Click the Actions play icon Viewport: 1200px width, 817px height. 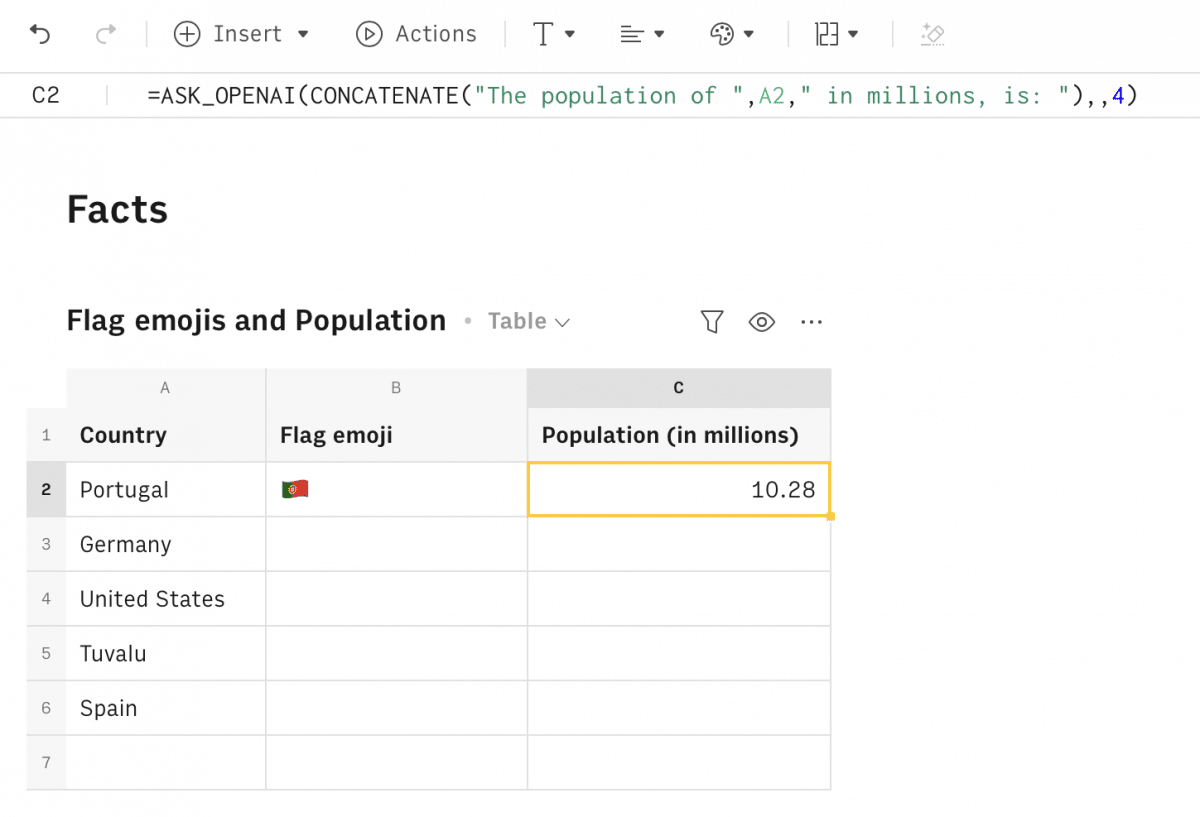point(370,33)
